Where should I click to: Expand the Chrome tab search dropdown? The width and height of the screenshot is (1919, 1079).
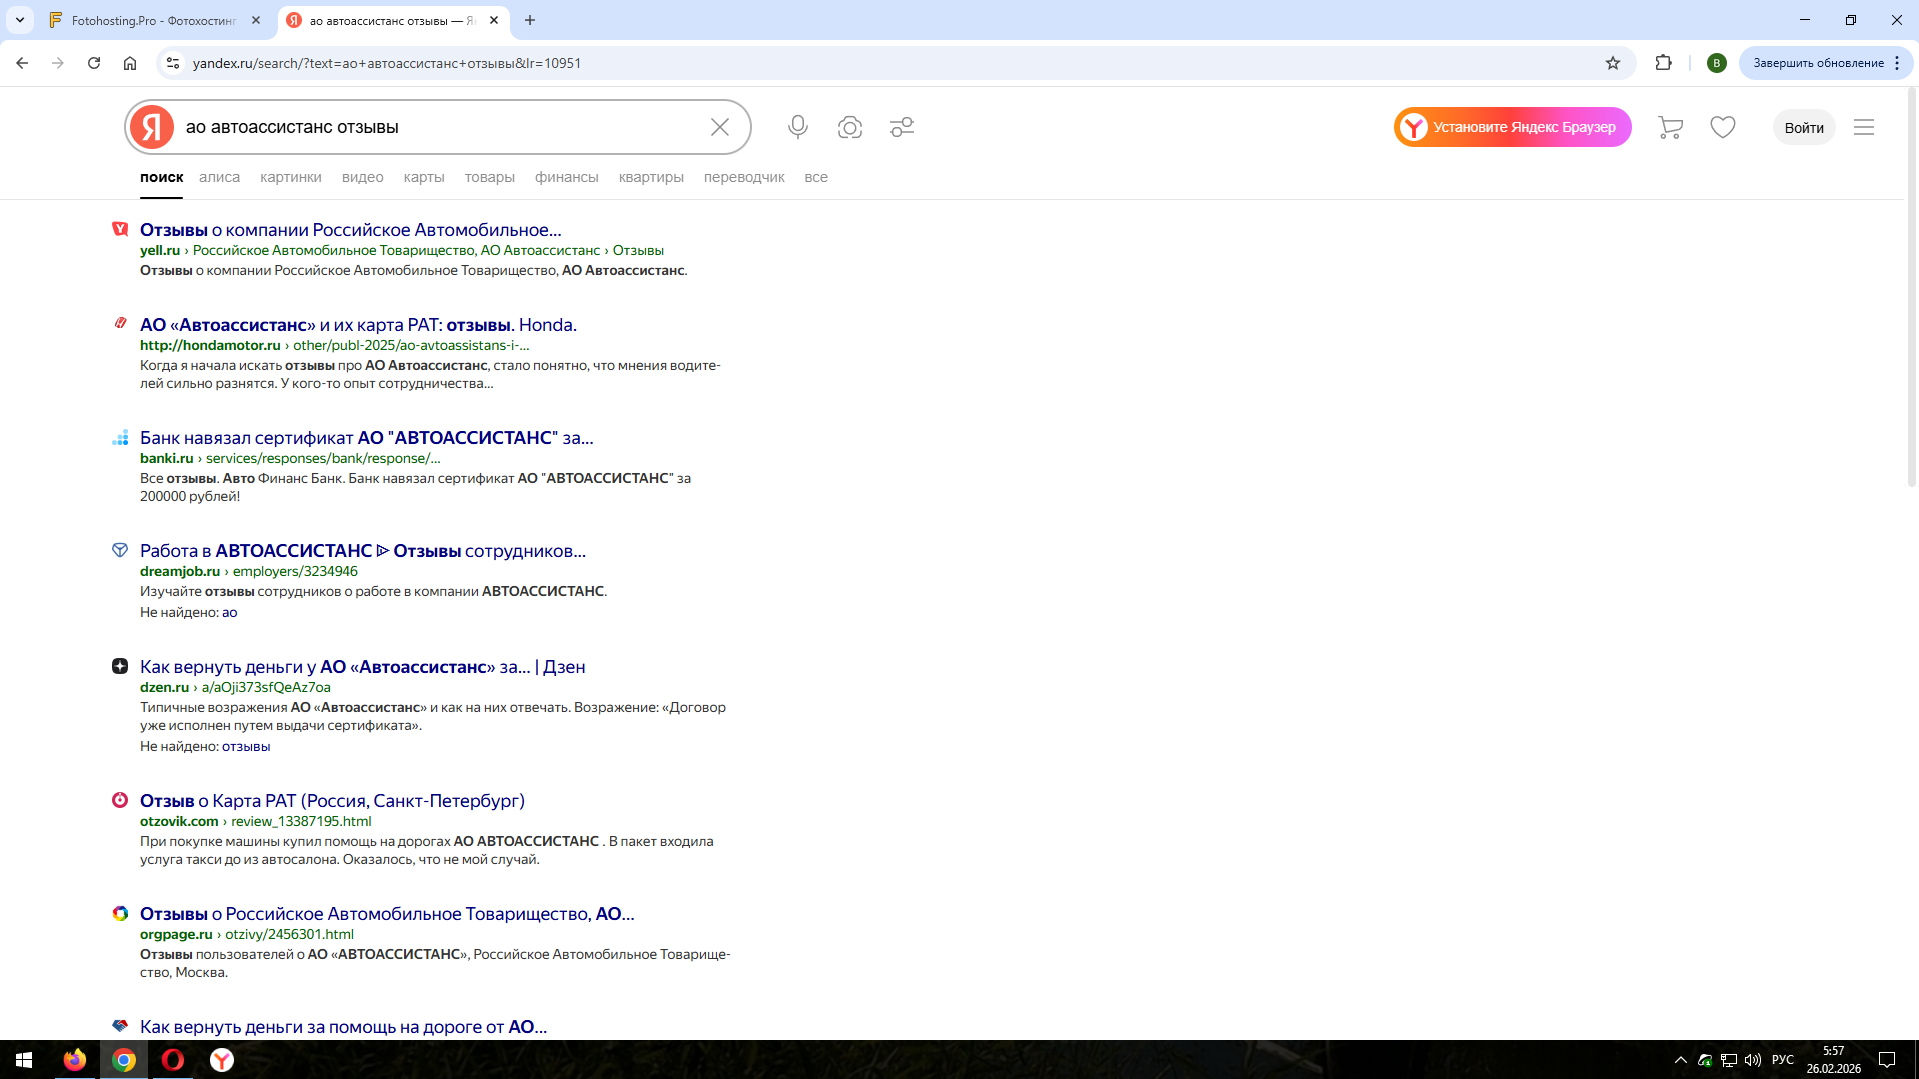20,20
